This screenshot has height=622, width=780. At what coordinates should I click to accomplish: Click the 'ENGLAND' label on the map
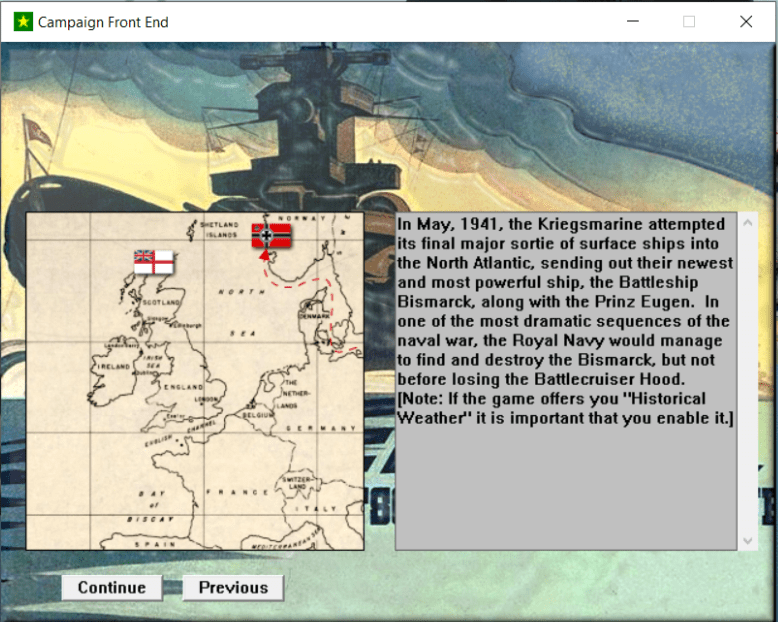[184, 387]
